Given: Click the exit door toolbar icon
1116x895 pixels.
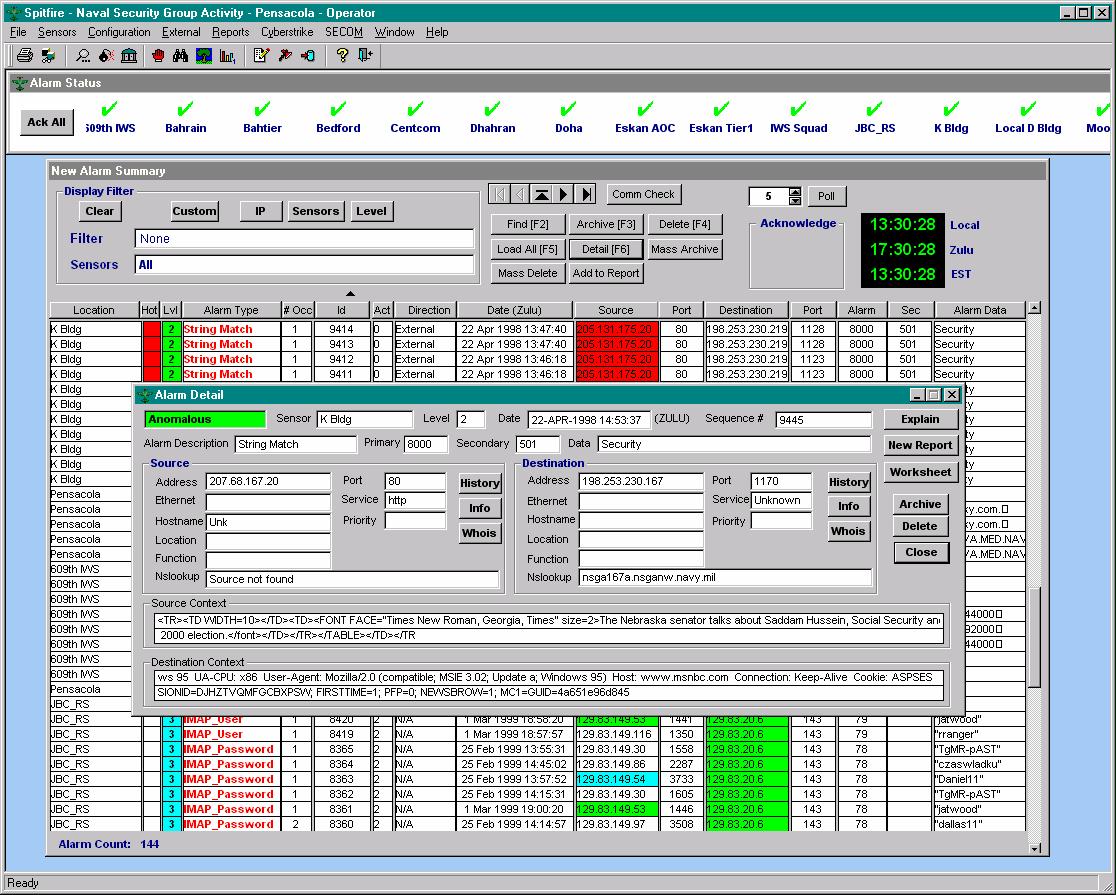Looking at the screenshot, I should point(365,56).
